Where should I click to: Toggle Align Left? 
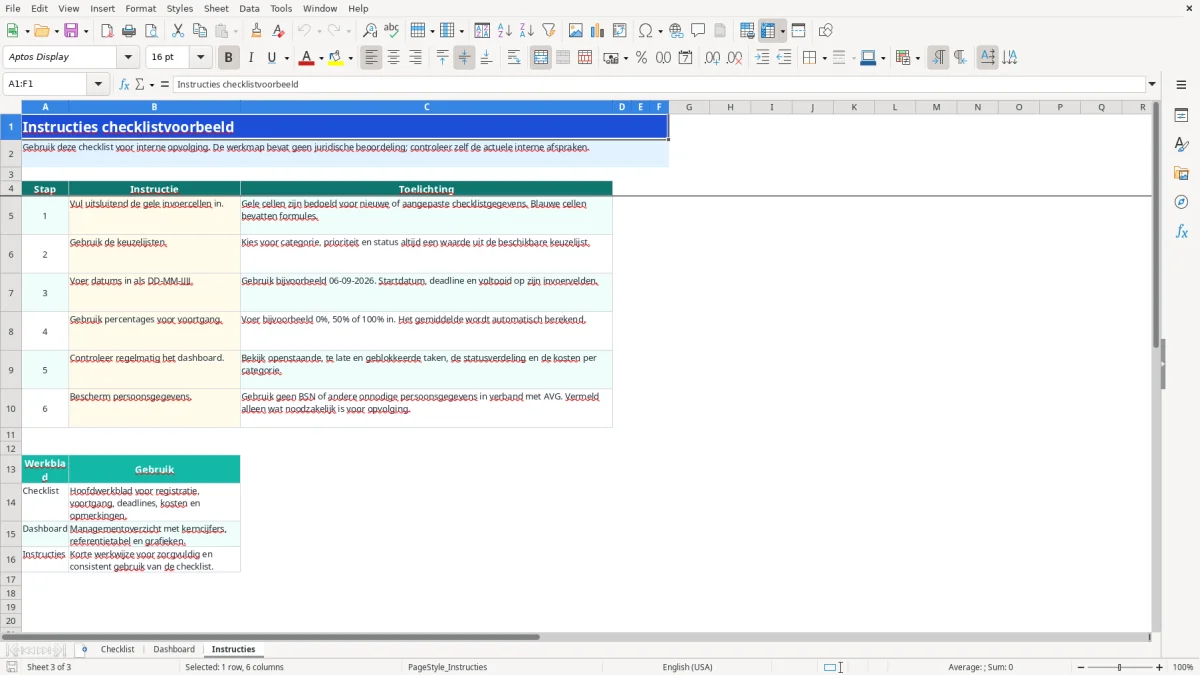pyautogui.click(x=371, y=58)
